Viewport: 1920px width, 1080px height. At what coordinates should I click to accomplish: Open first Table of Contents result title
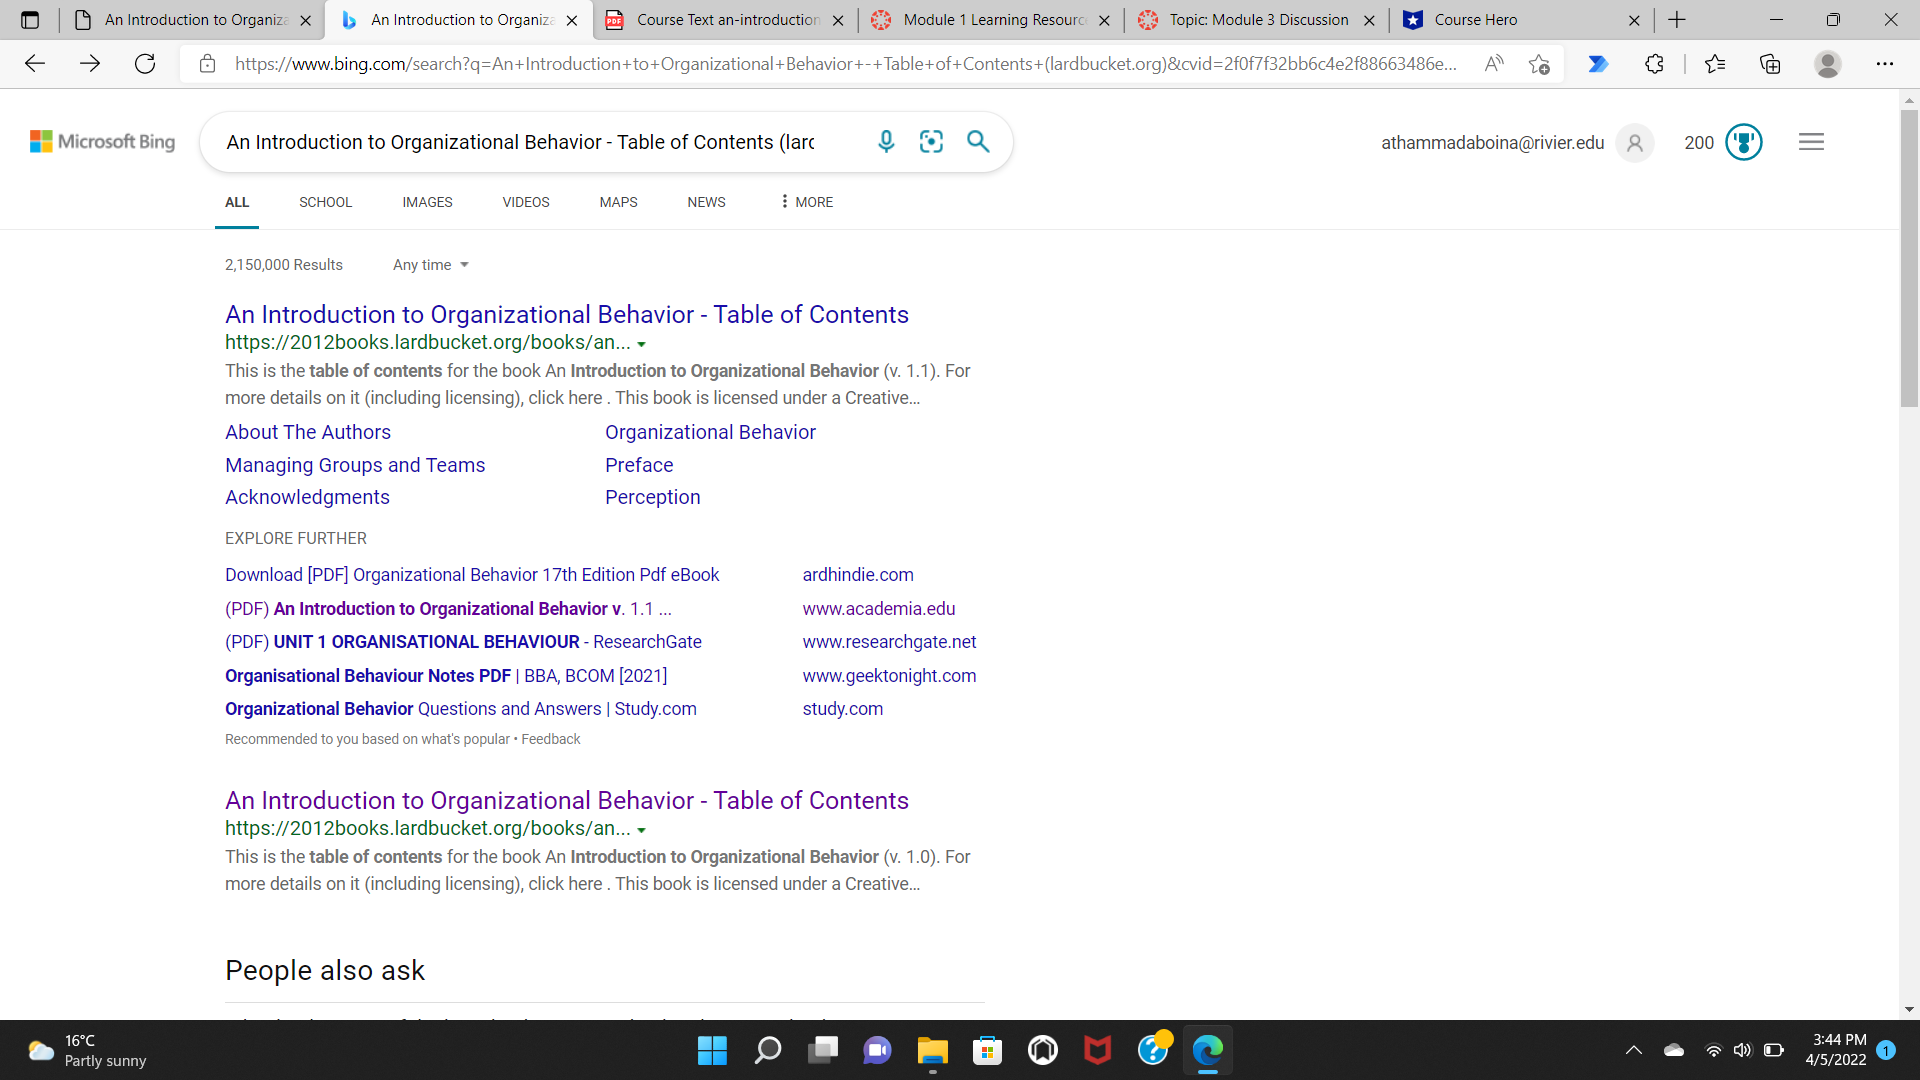(x=567, y=315)
